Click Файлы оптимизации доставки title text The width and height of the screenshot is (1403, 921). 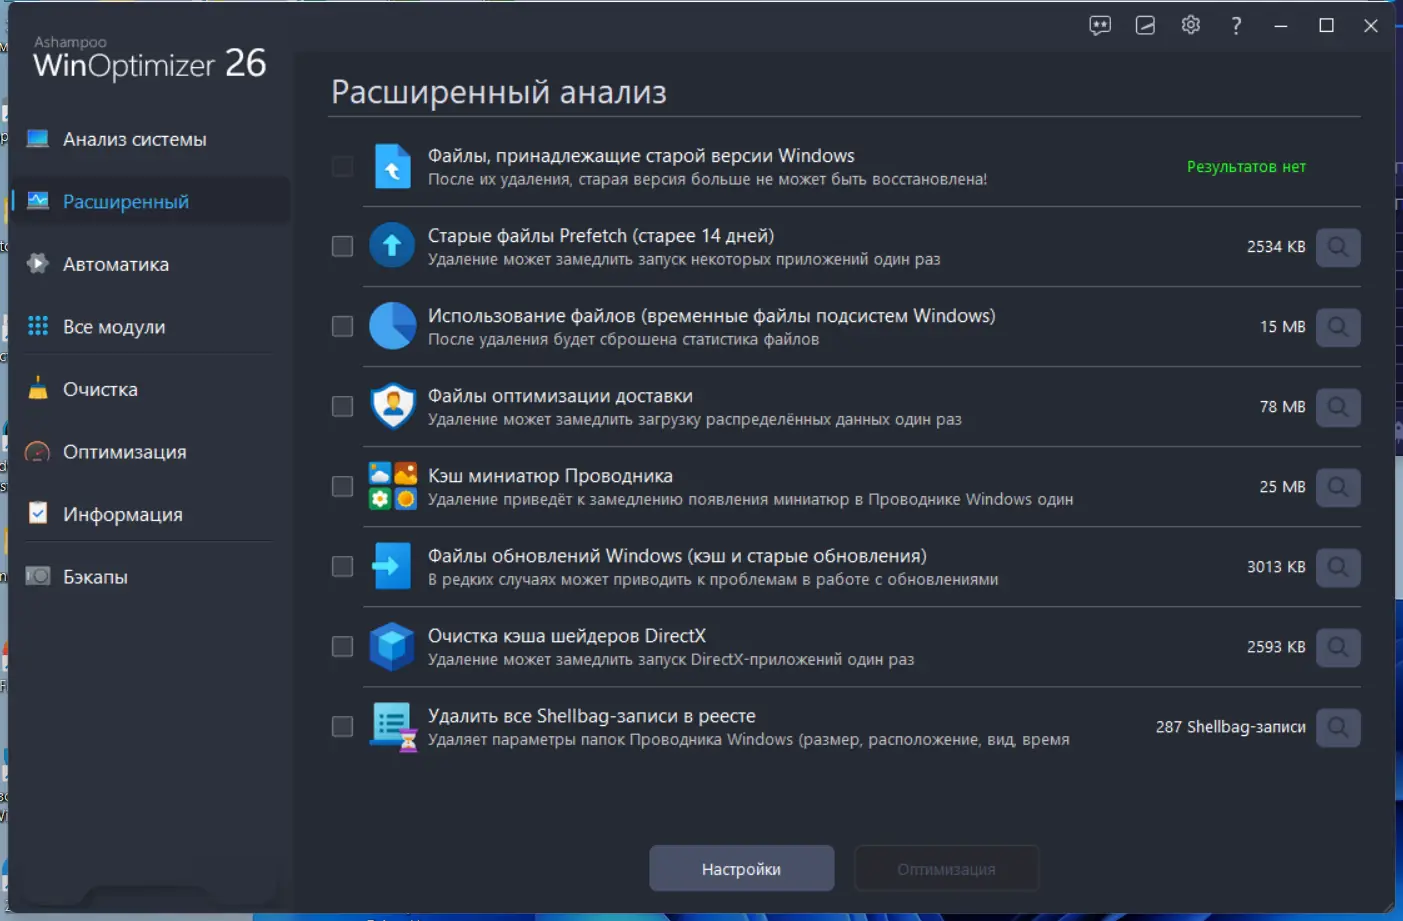click(x=560, y=396)
